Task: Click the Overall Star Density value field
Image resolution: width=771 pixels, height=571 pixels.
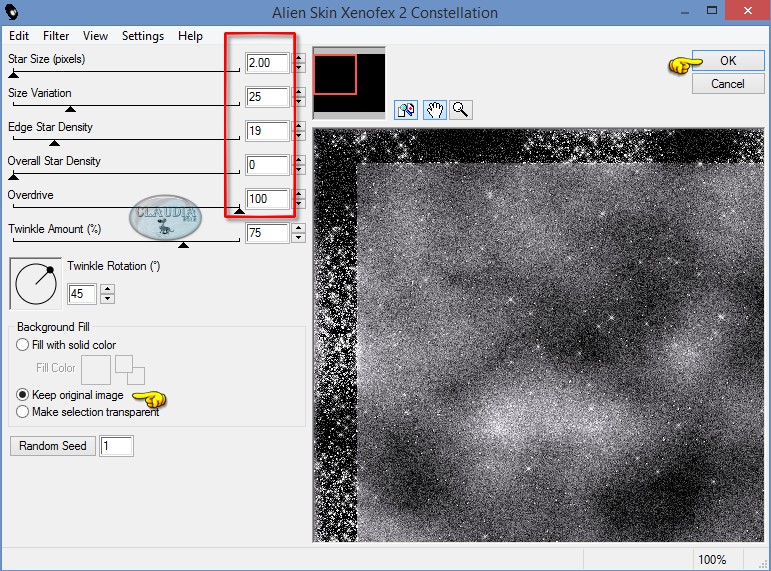Action: pos(267,165)
